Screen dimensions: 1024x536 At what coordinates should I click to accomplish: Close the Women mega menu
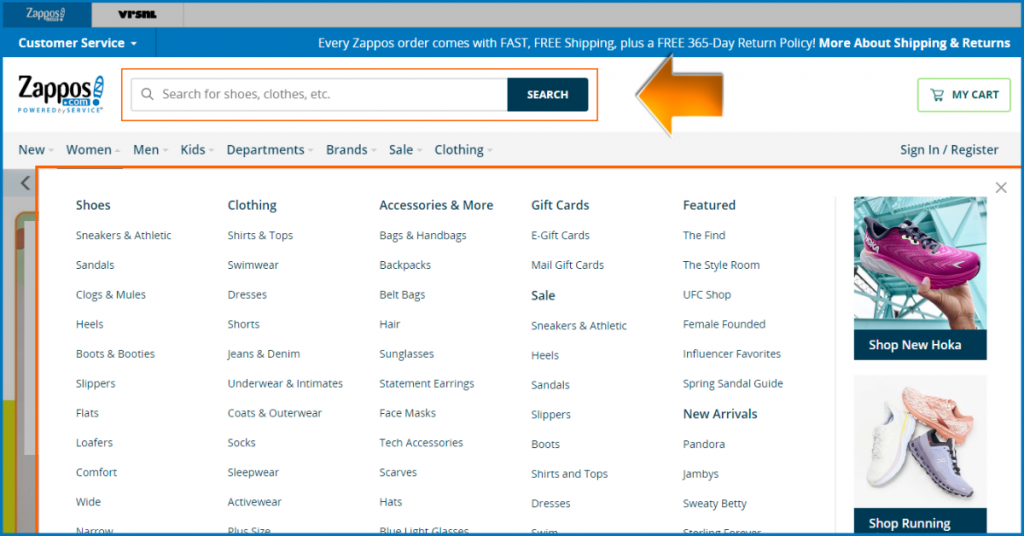(x=1000, y=188)
